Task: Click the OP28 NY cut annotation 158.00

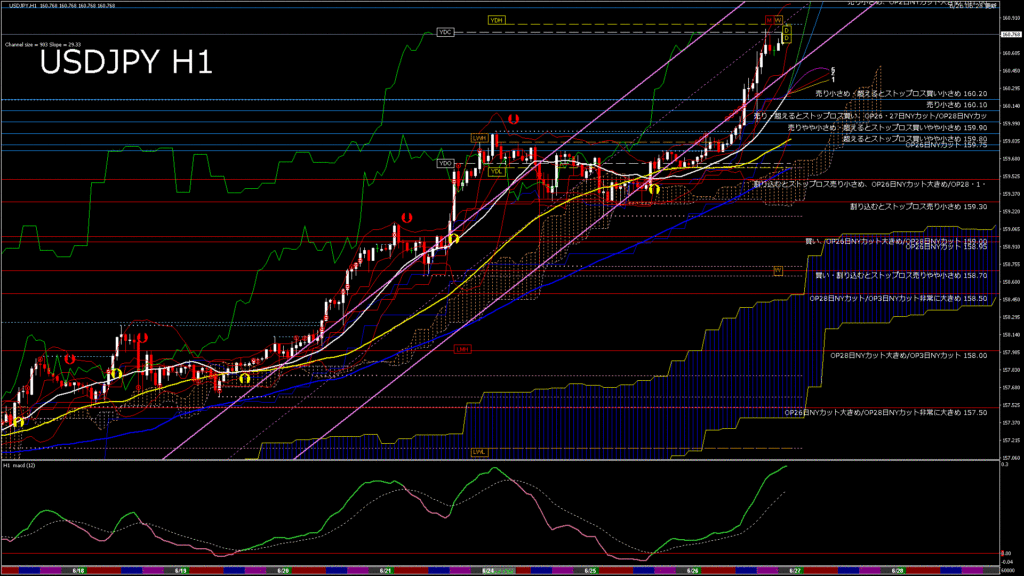Action: 908,356
